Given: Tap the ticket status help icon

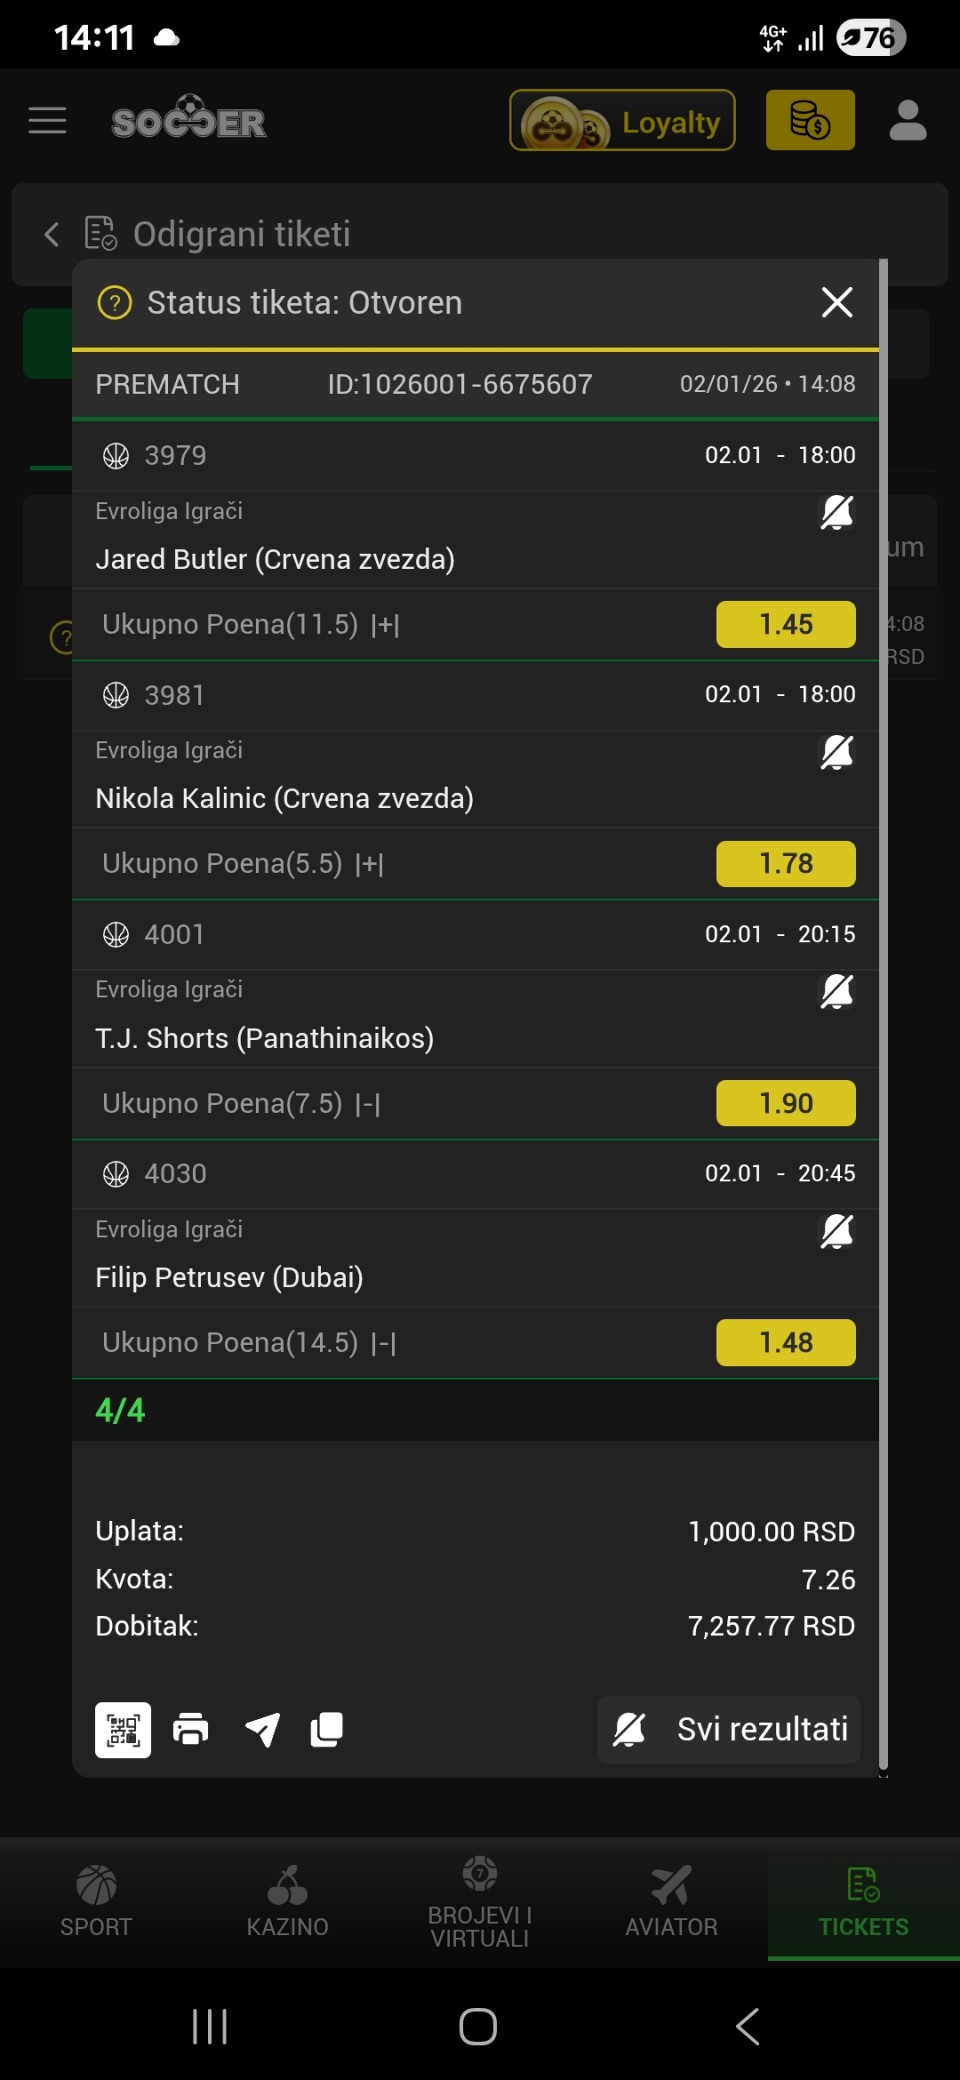Looking at the screenshot, I should [115, 302].
